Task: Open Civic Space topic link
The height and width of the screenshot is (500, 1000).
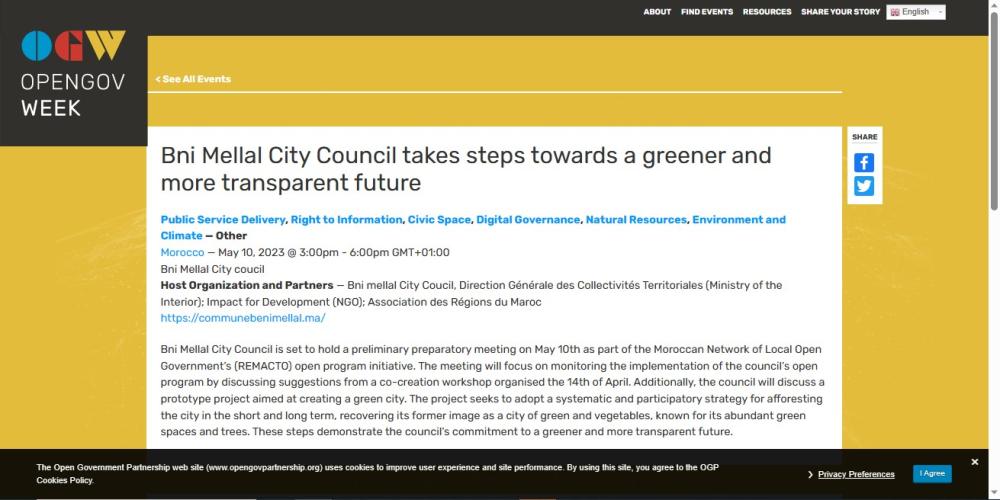Action: (439, 219)
